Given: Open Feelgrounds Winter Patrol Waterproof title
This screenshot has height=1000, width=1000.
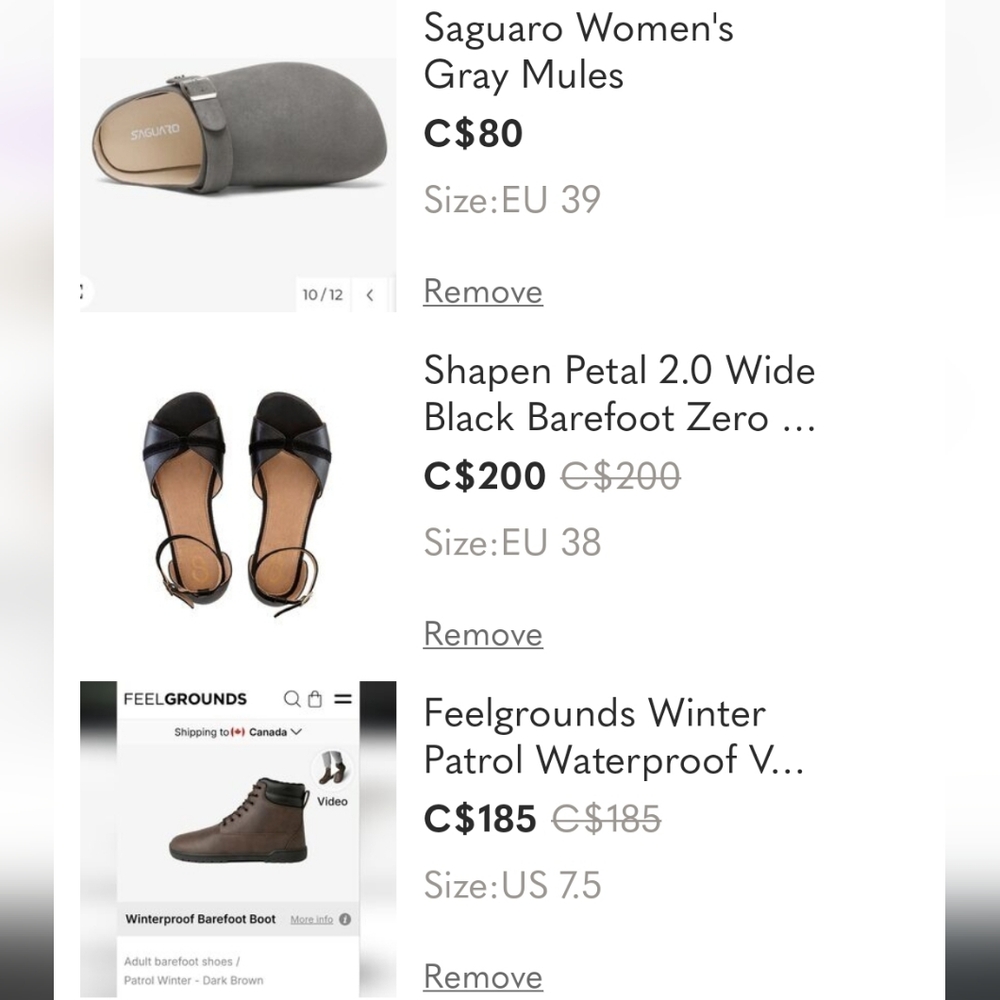Looking at the screenshot, I should [614, 736].
